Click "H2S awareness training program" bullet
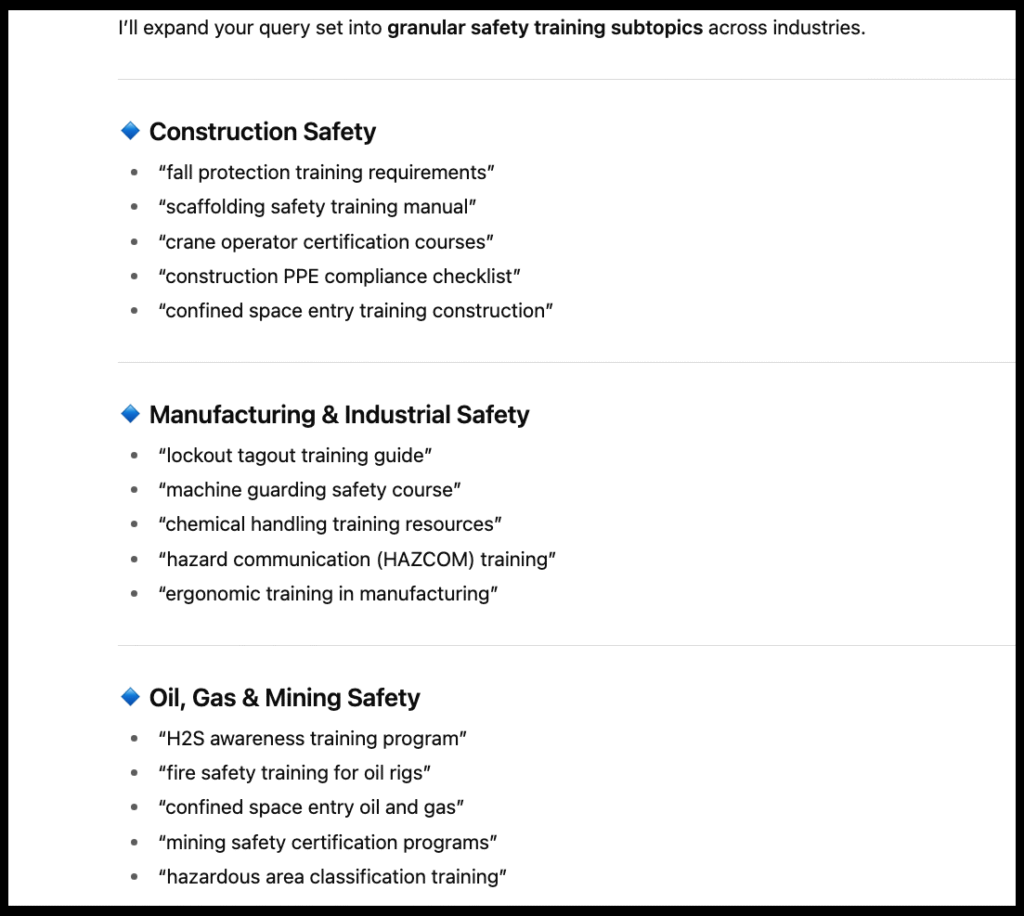1024x916 pixels. tap(313, 739)
